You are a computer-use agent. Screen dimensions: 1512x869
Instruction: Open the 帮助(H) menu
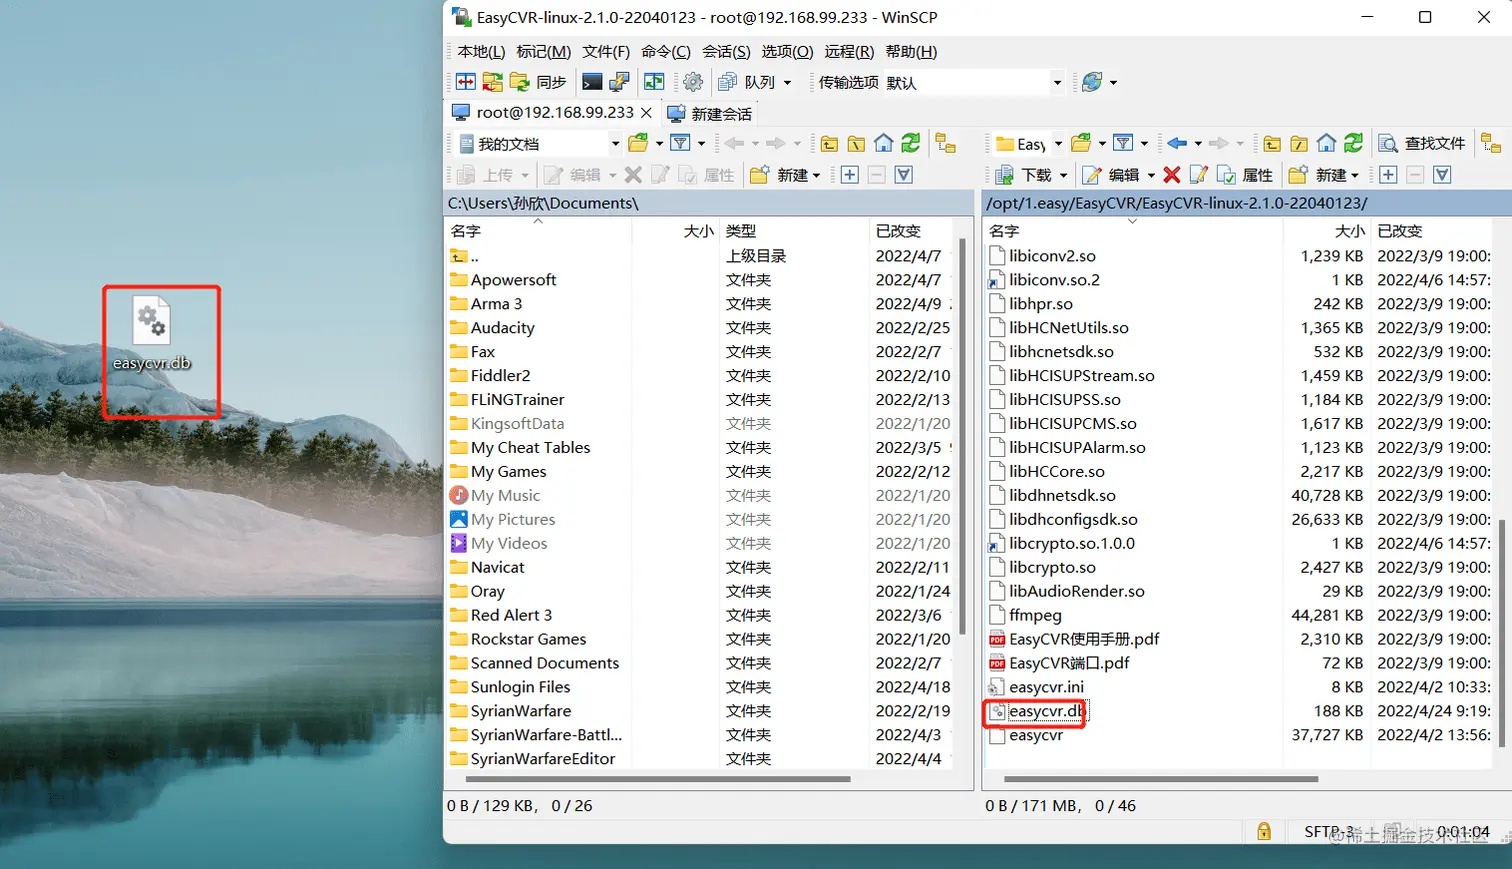pyautogui.click(x=911, y=52)
